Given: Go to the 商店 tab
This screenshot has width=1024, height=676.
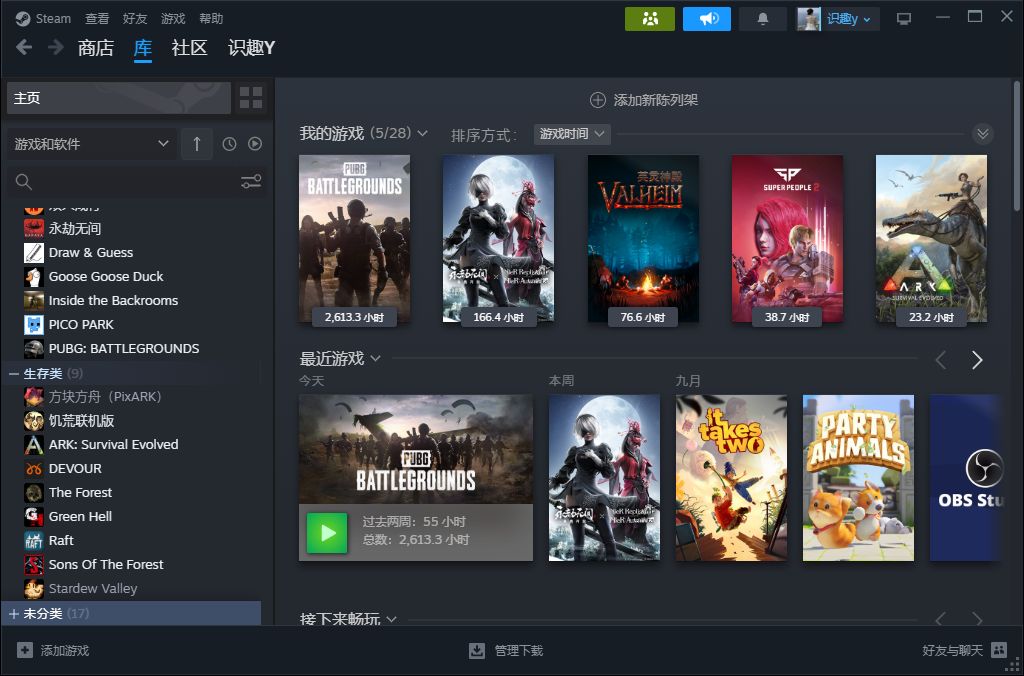Looking at the screenshot, I should tap(95, 48).
